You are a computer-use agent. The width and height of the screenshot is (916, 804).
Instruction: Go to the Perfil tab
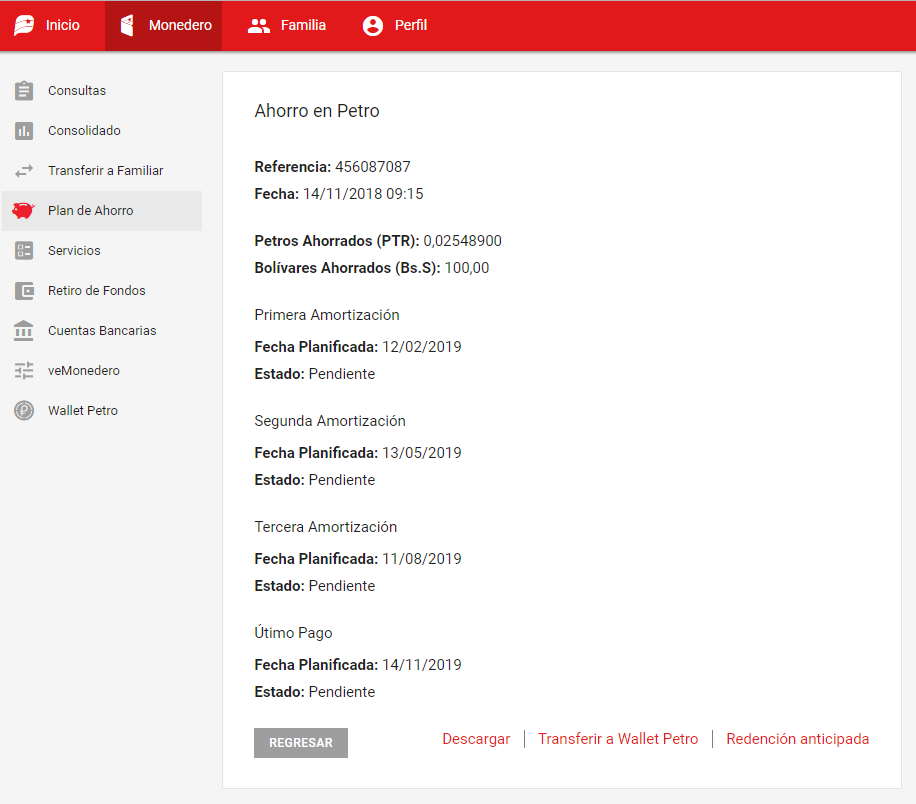click(x=410, y=26)
